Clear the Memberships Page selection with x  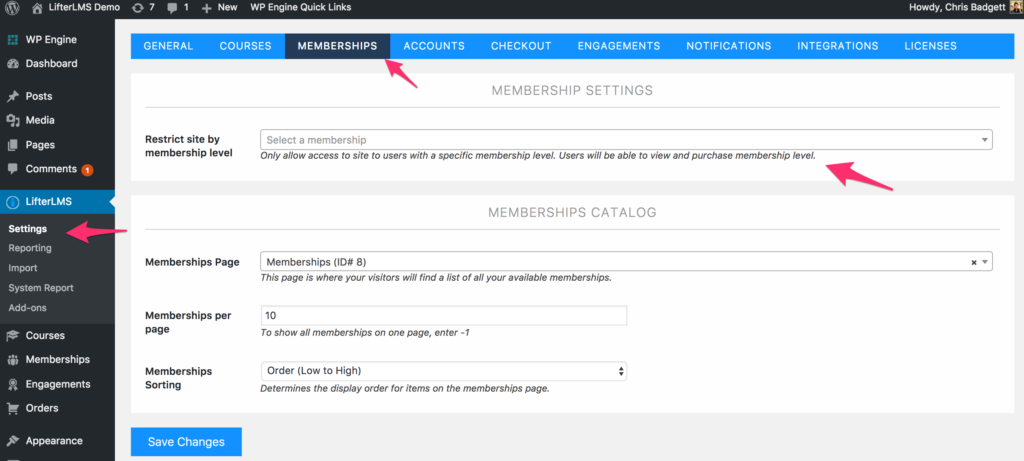pos(974,262)
